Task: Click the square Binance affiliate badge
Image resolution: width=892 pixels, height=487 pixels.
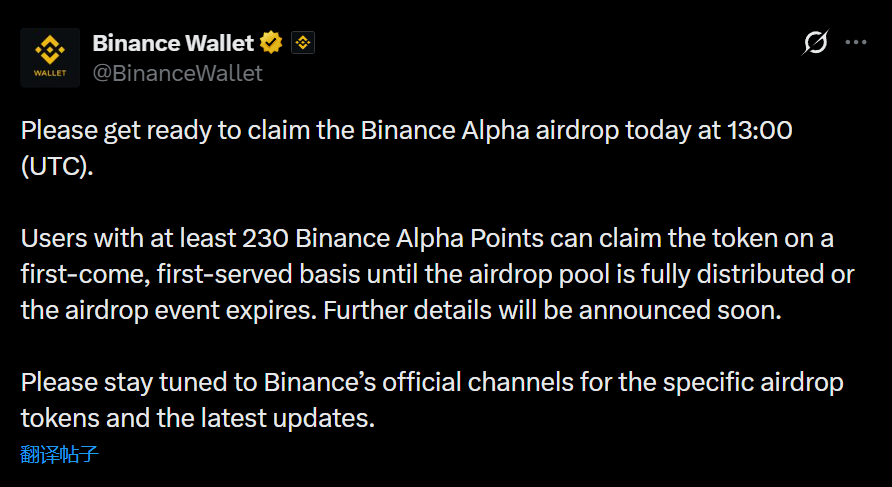Action: [x=303, y=43]
